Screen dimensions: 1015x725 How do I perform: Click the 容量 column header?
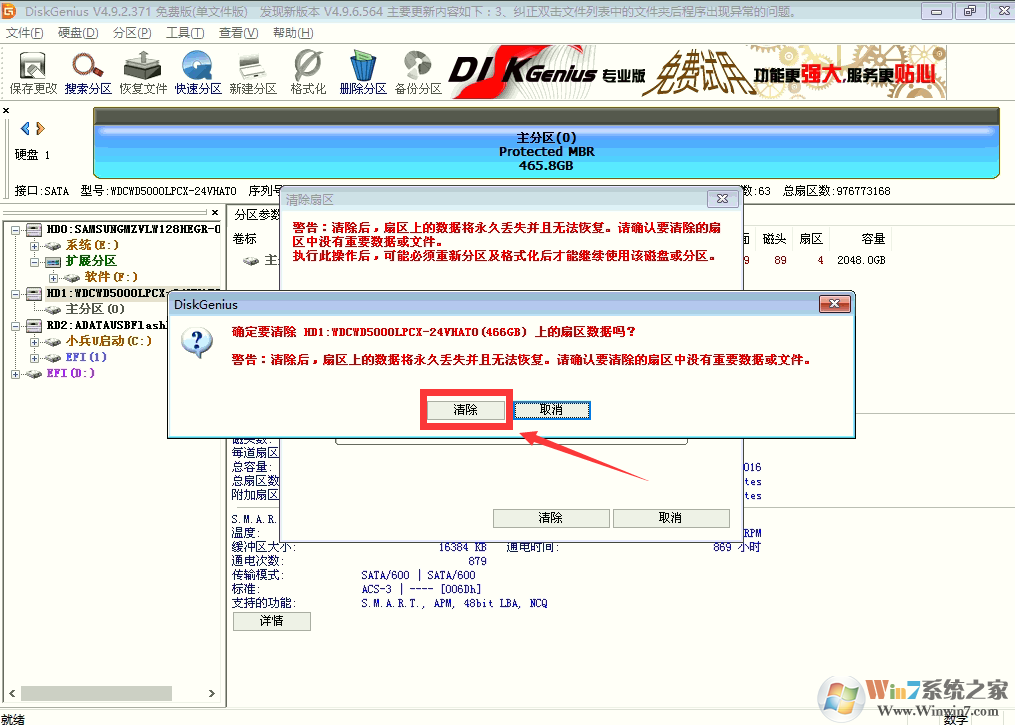[x=873, y=239]
